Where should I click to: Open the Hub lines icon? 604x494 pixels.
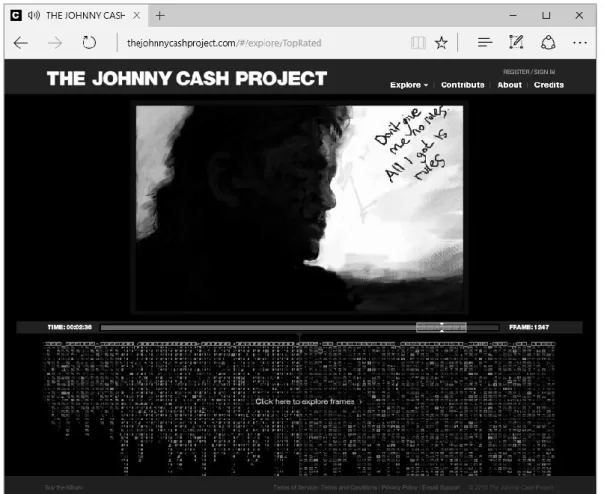(x=485, y=42)
